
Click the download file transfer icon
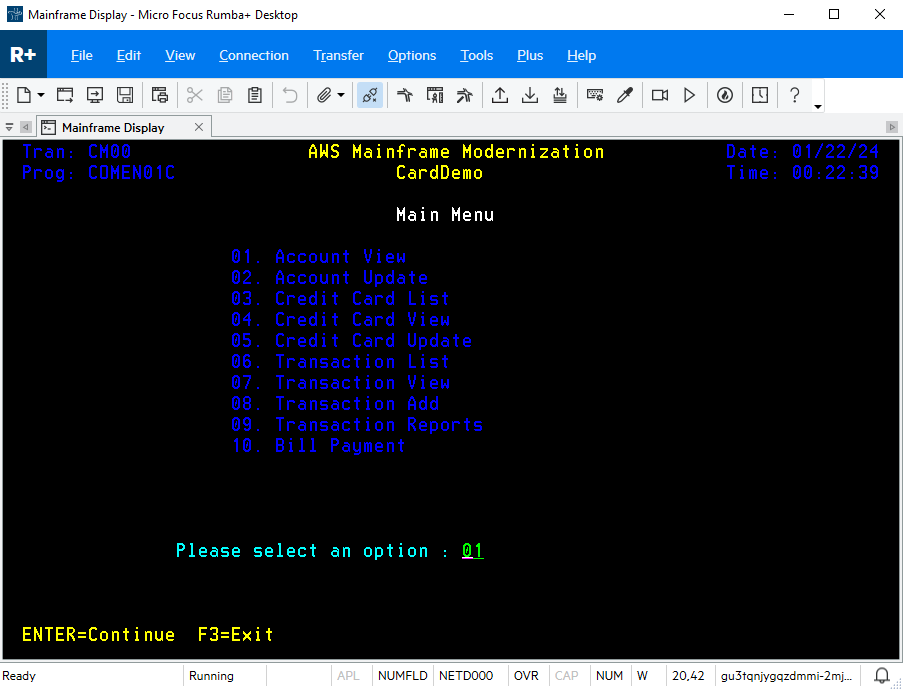[530, 95]
